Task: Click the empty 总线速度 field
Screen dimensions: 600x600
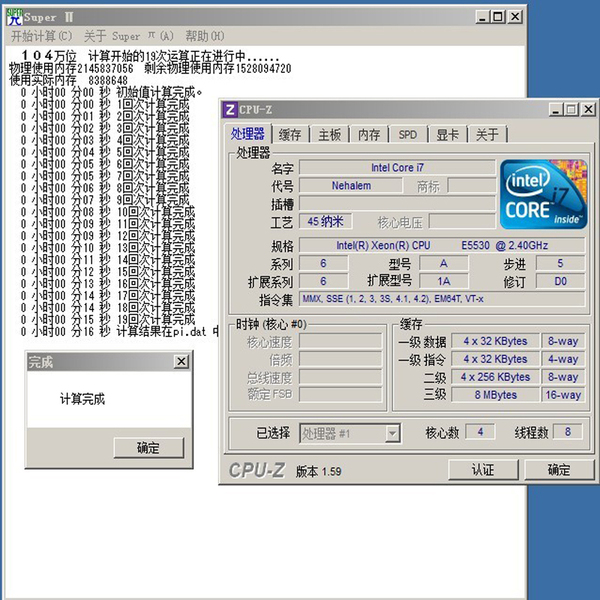Action: 341,377
